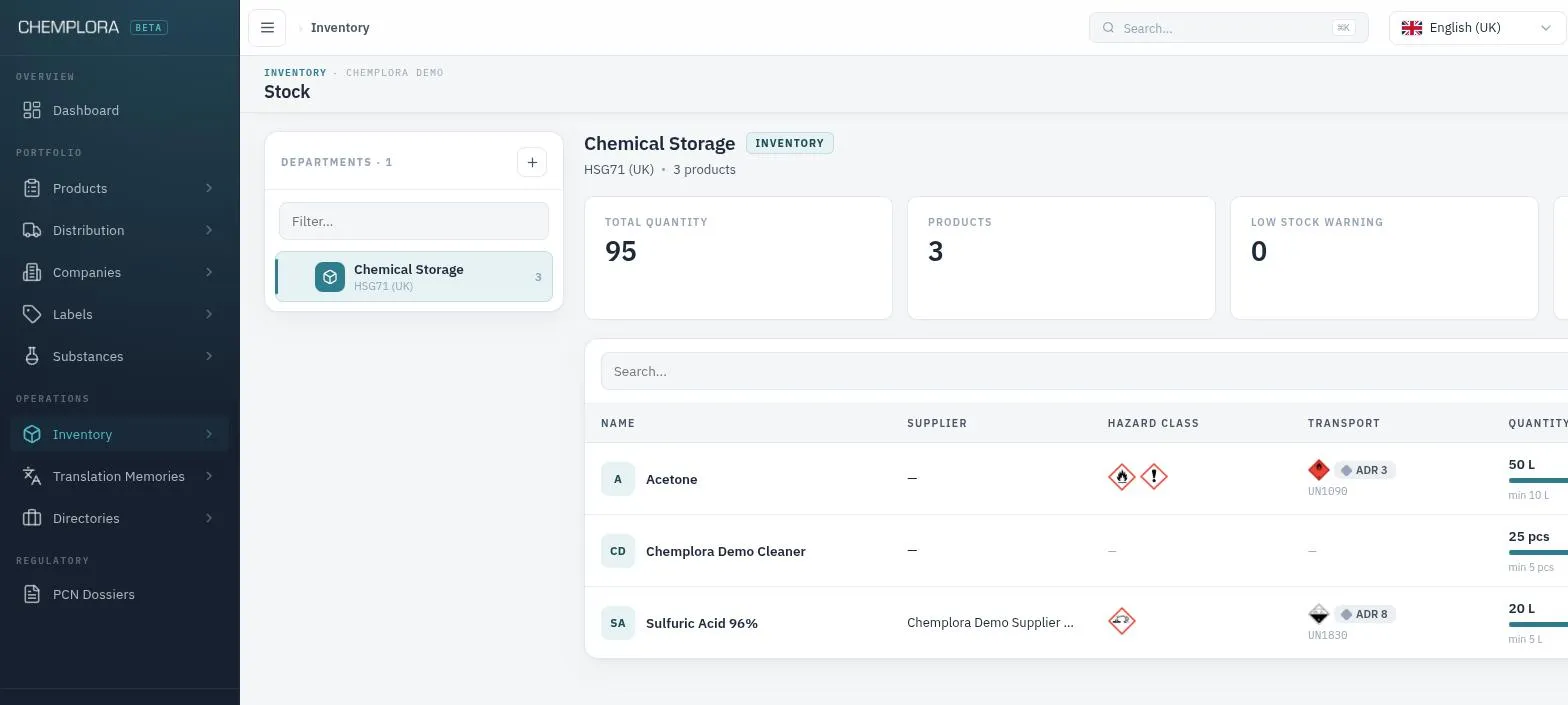Select the Chemical Storage department
The image size is (1568, 705).
pyautogui.click(x=414, y=277)
